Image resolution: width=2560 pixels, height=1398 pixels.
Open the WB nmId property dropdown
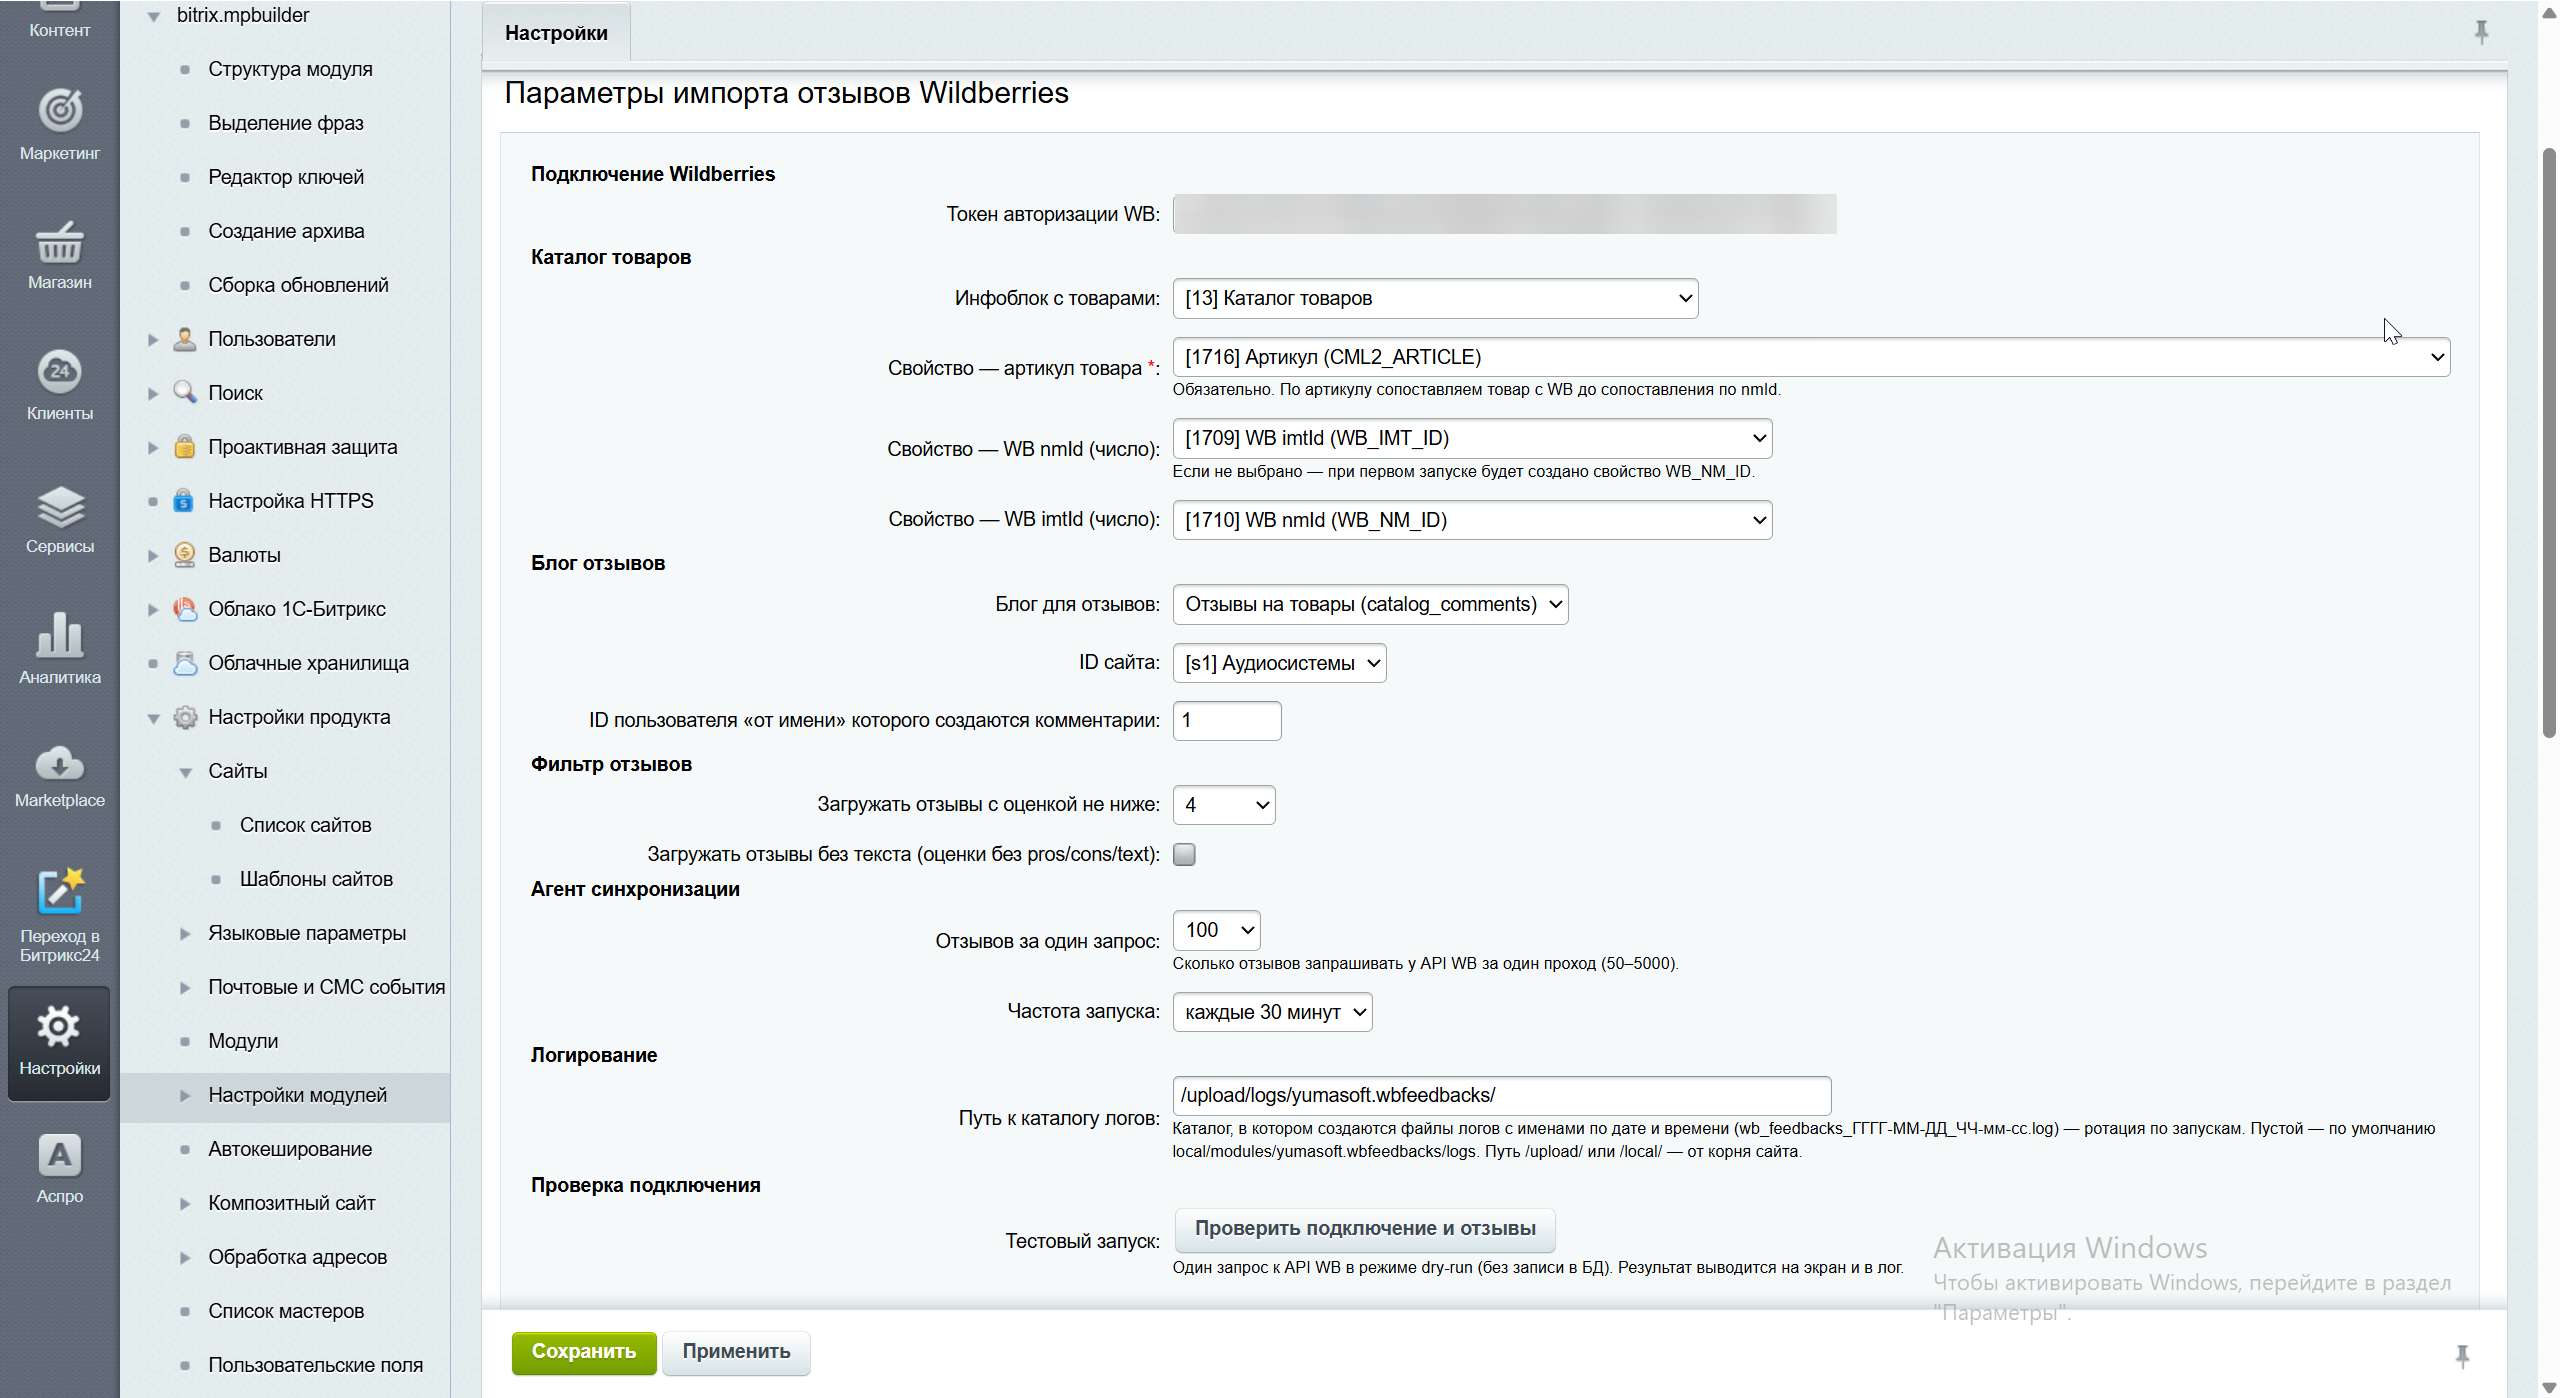(1472, 438)
